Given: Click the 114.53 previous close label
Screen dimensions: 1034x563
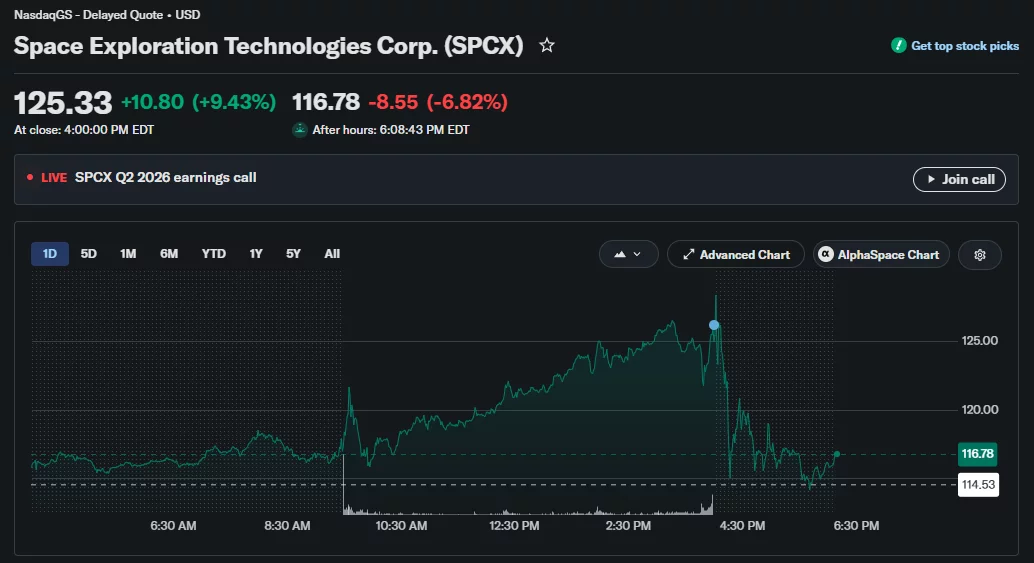Looking at the screenshot, I should click(x=978, y=485).
